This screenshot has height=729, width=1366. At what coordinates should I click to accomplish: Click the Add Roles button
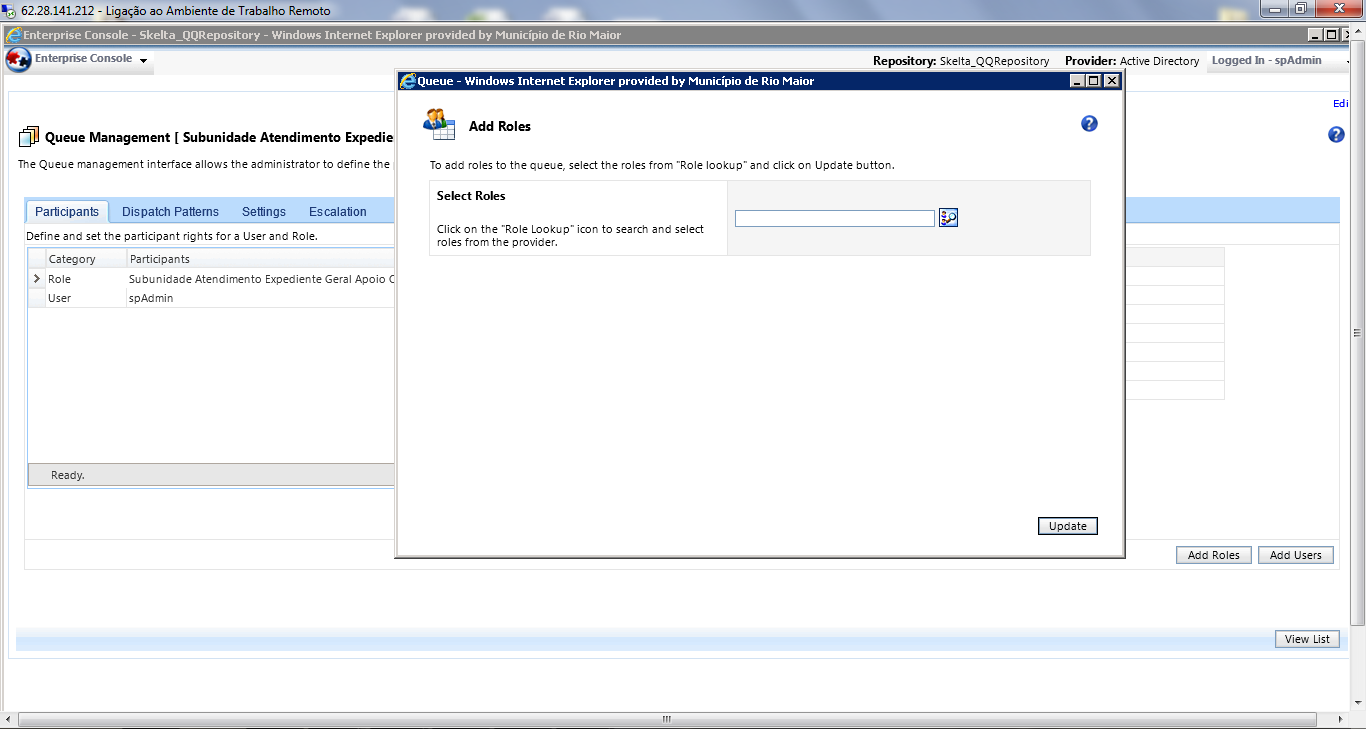pyautogui.click(x=1214, y=555)
